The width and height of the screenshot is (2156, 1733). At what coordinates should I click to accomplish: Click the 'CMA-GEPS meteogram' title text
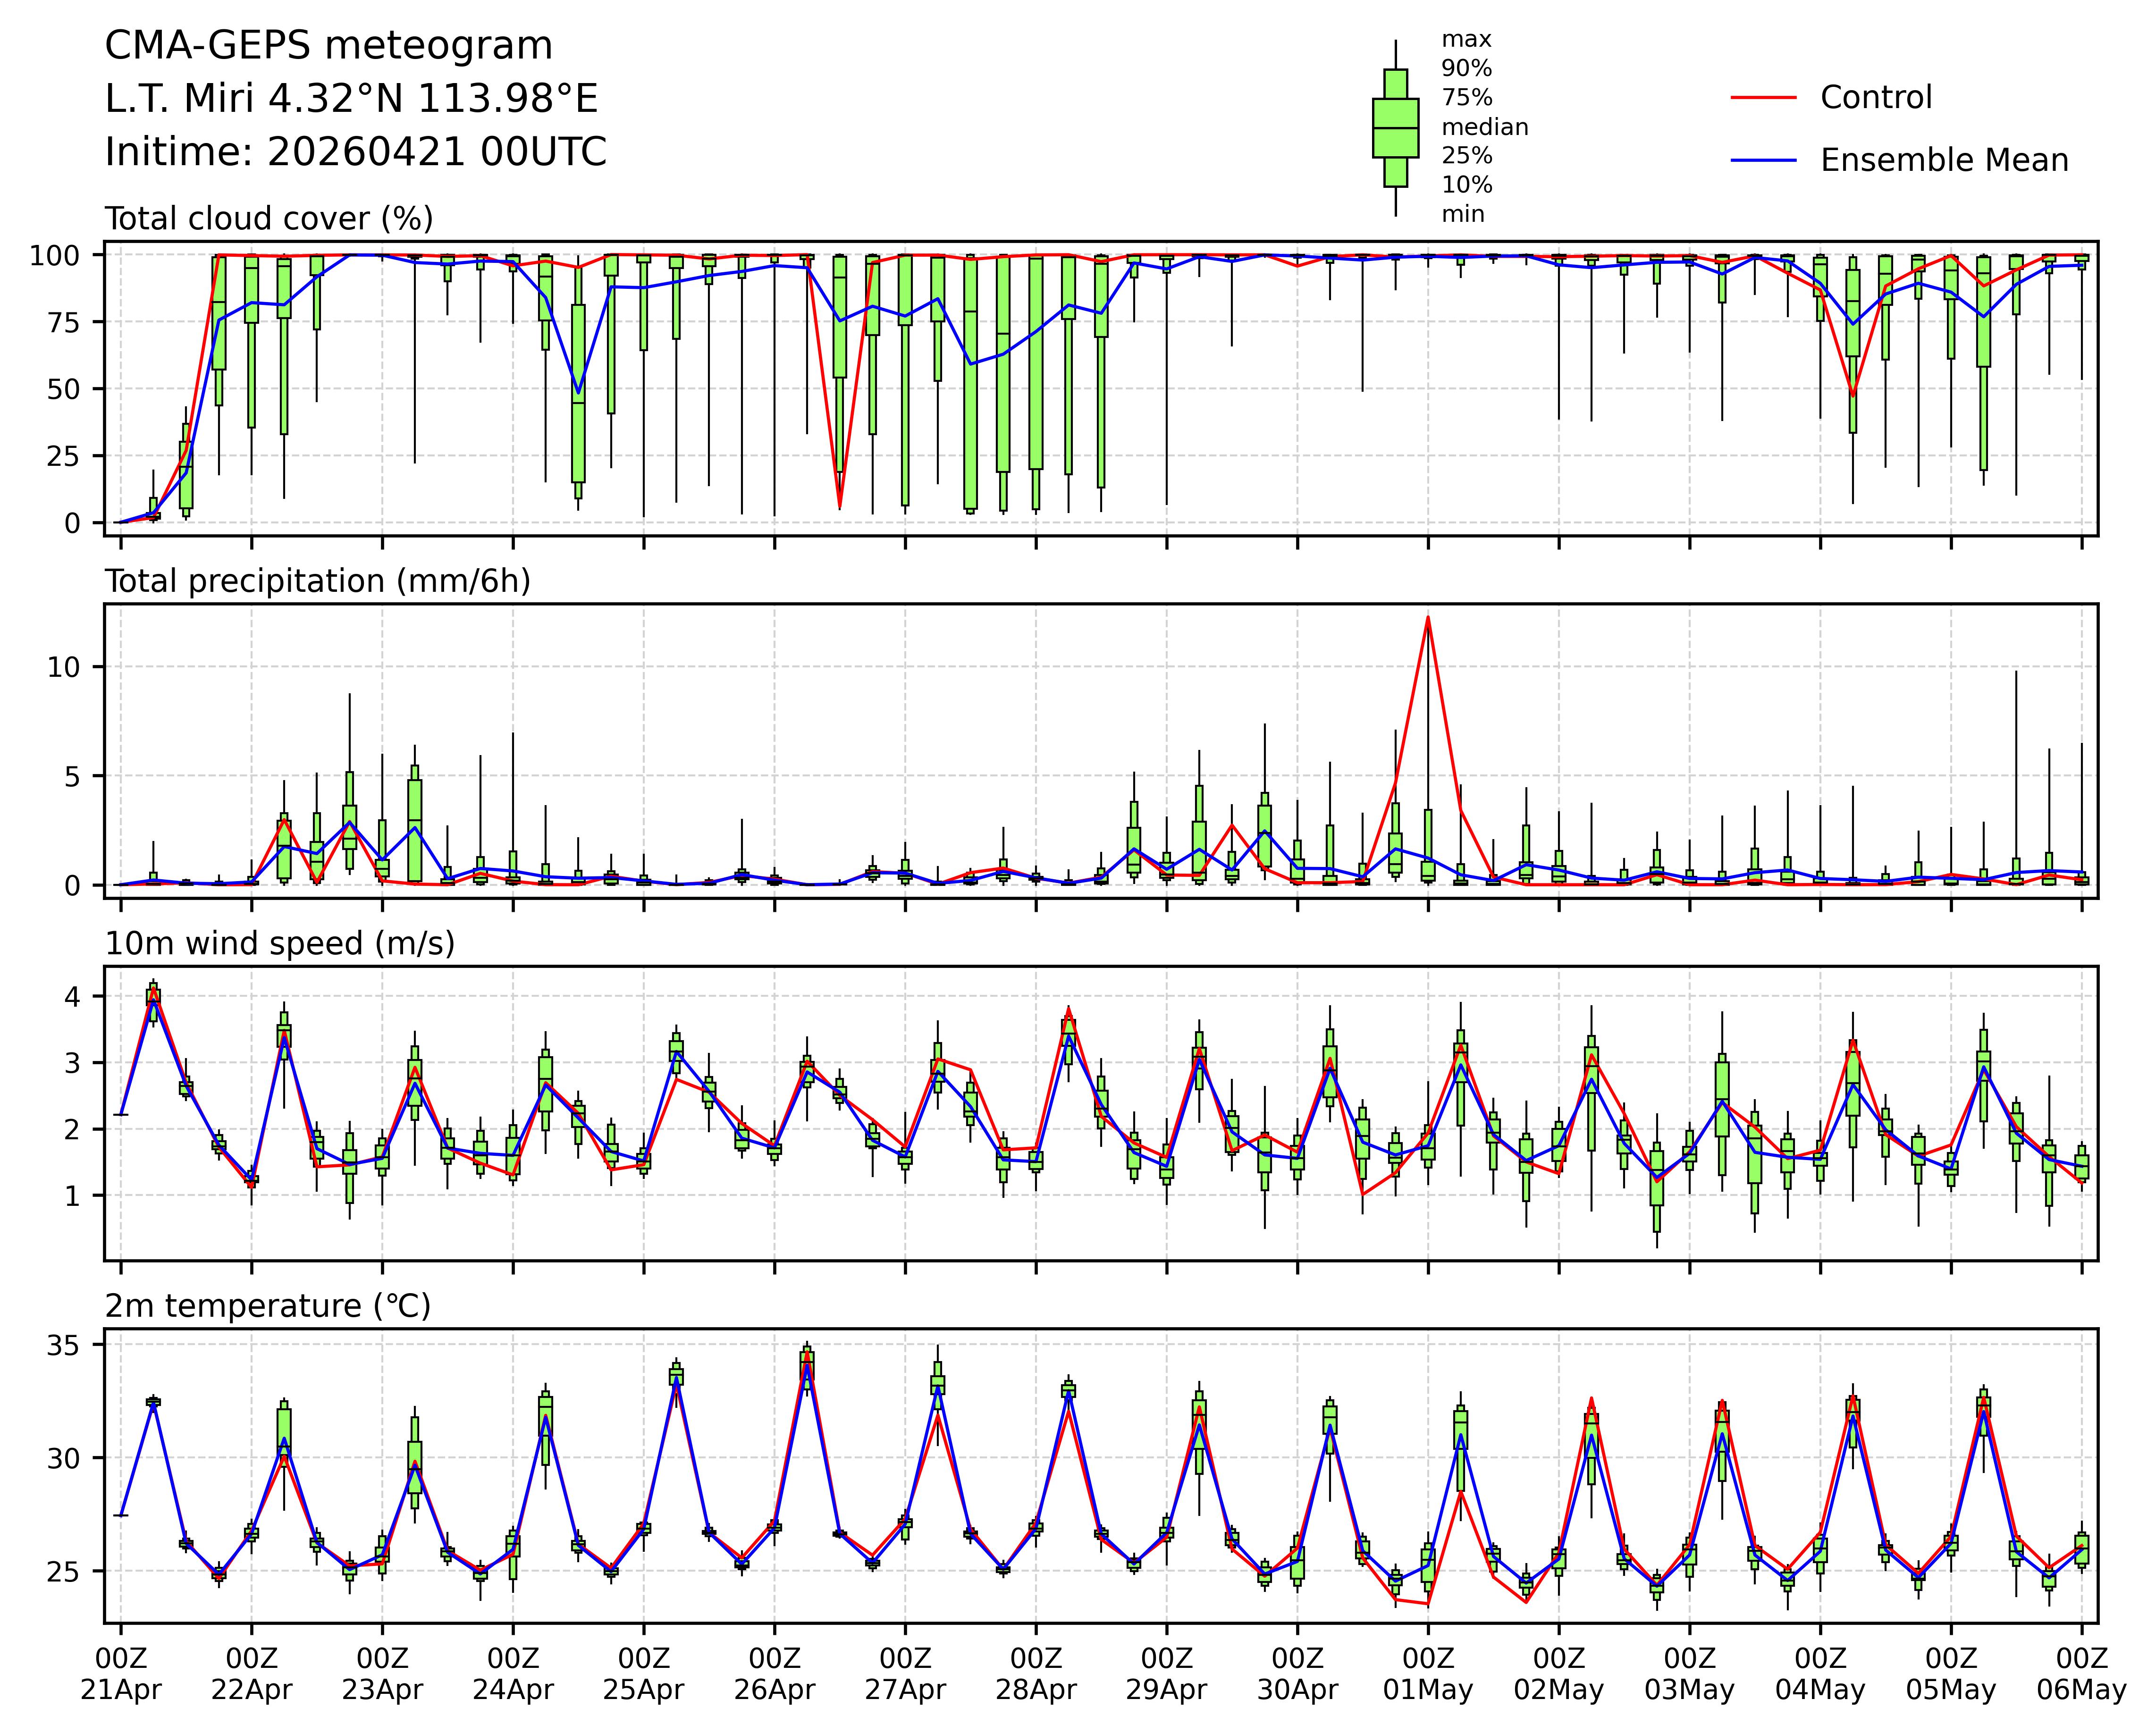(329, 46)
